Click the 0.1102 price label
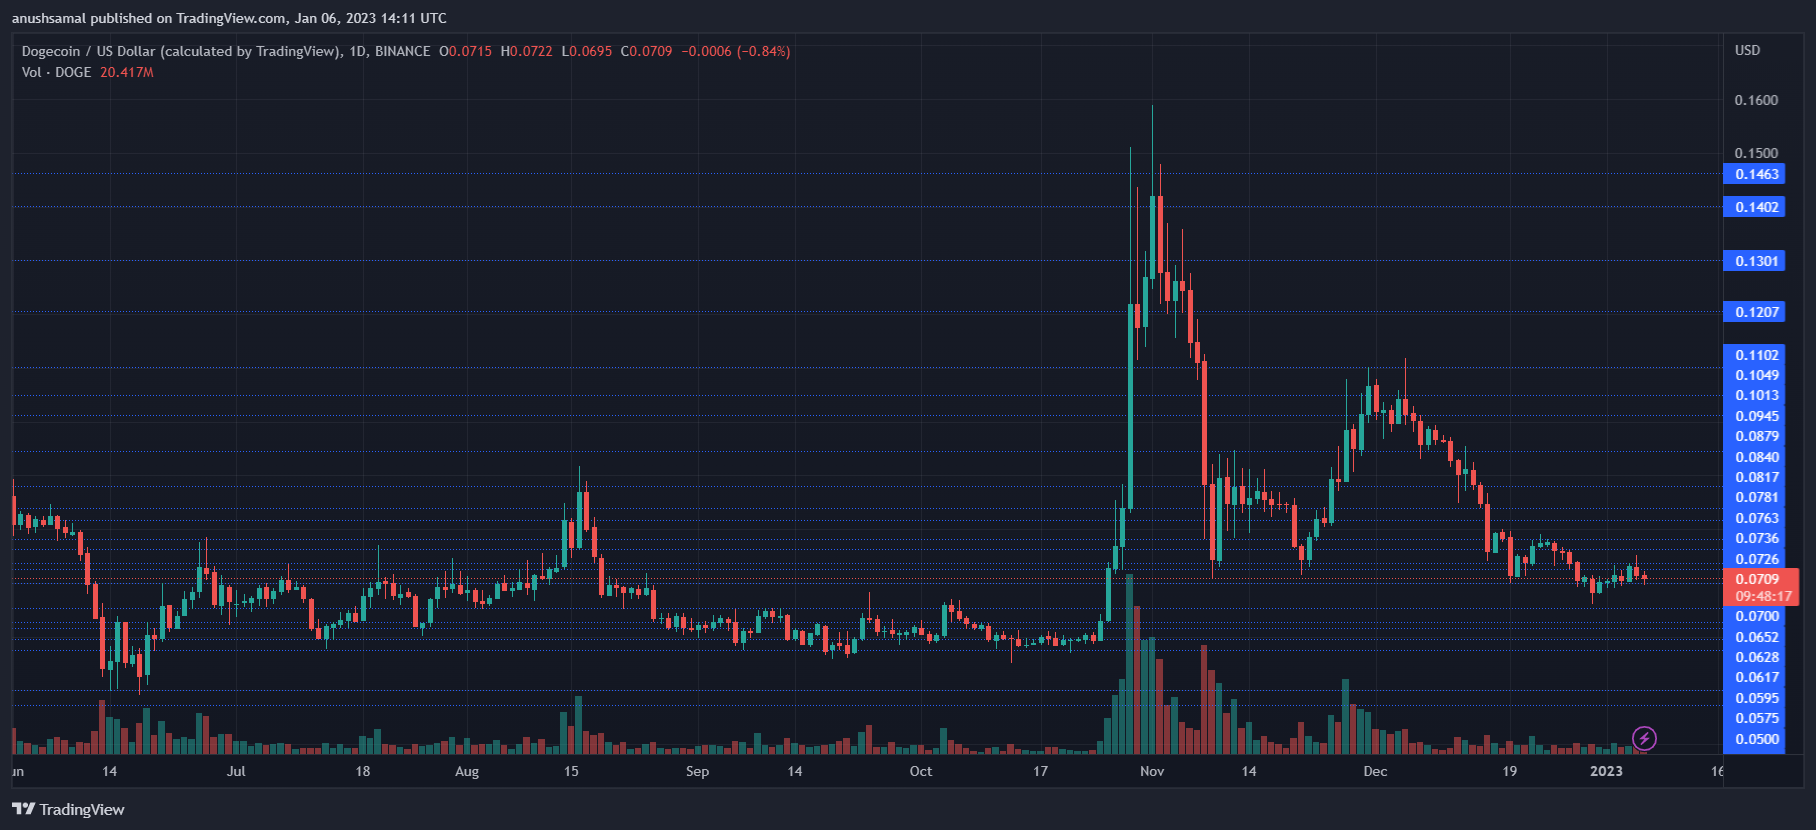This screenshot has width=1816, height=830. tap(1754, 355)
